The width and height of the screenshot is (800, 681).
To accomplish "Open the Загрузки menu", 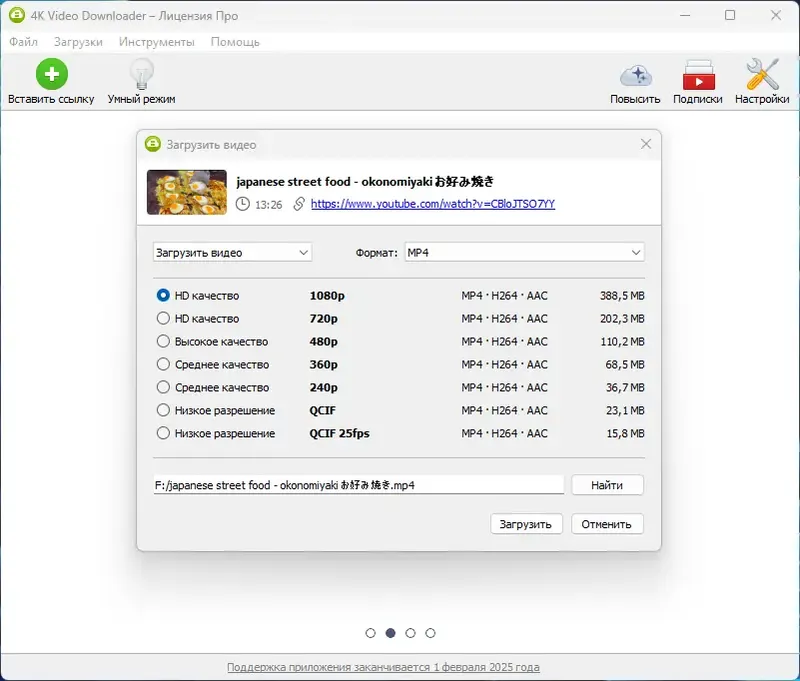I will click(78, 42).
